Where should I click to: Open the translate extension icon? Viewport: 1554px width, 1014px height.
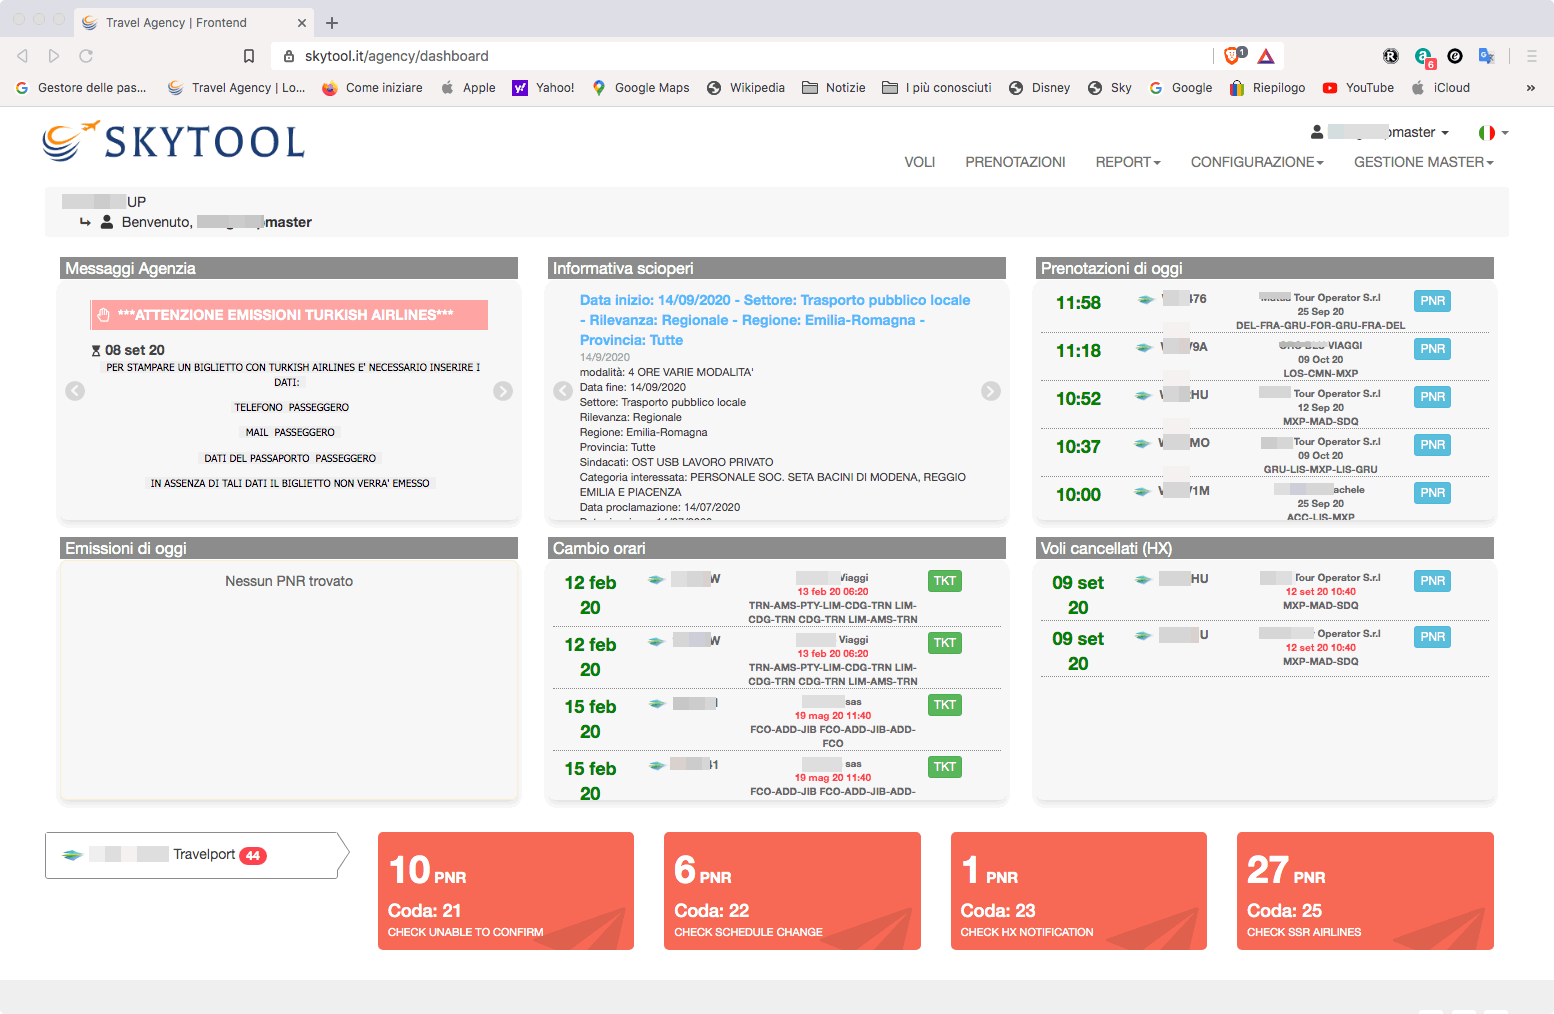[1486, 56]
